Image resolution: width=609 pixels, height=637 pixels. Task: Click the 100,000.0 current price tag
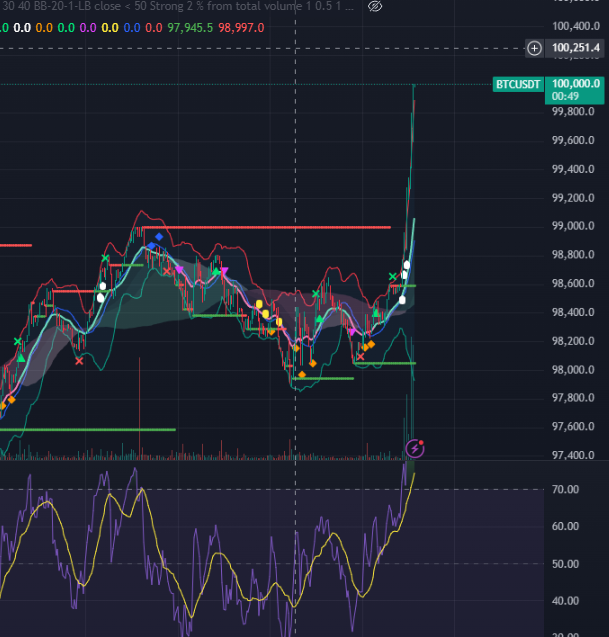(576, 84)
